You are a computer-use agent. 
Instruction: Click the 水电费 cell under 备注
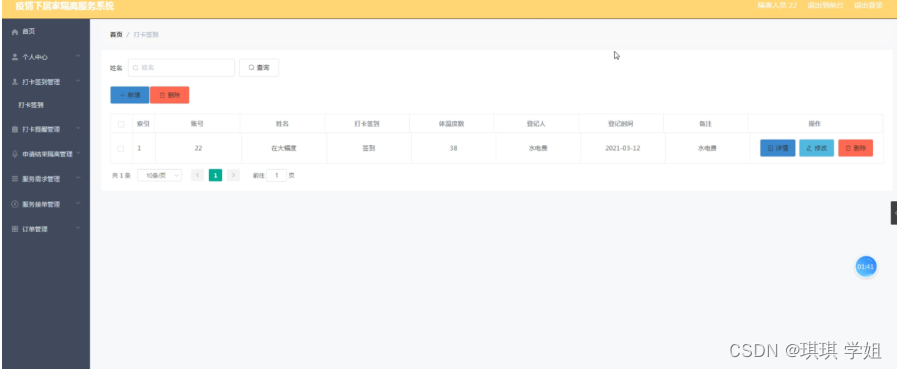707,149
